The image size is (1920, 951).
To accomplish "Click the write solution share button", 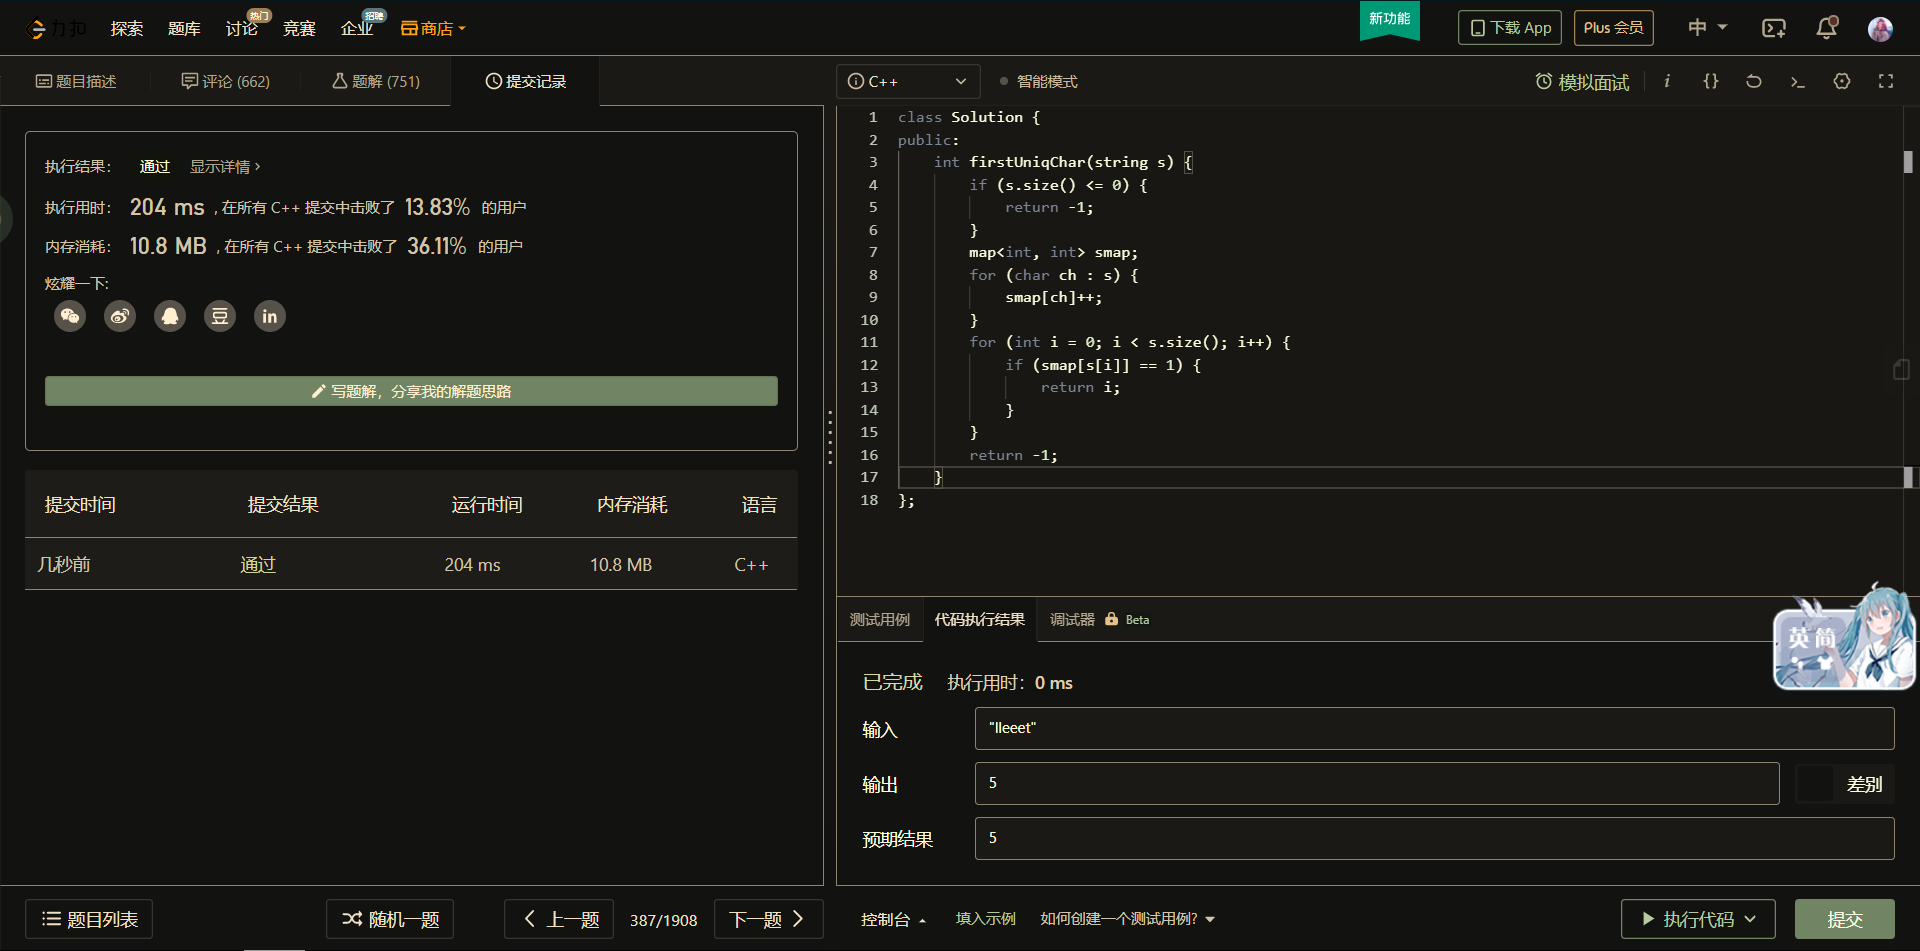I will (x=411, y=391).
